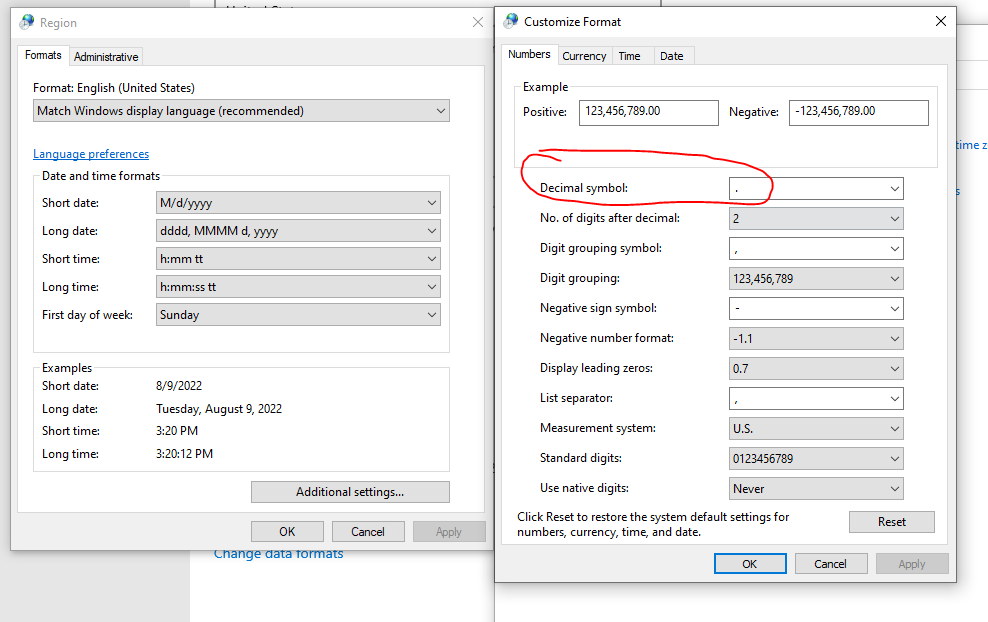Click the Positive example field

tap(648, 112)
